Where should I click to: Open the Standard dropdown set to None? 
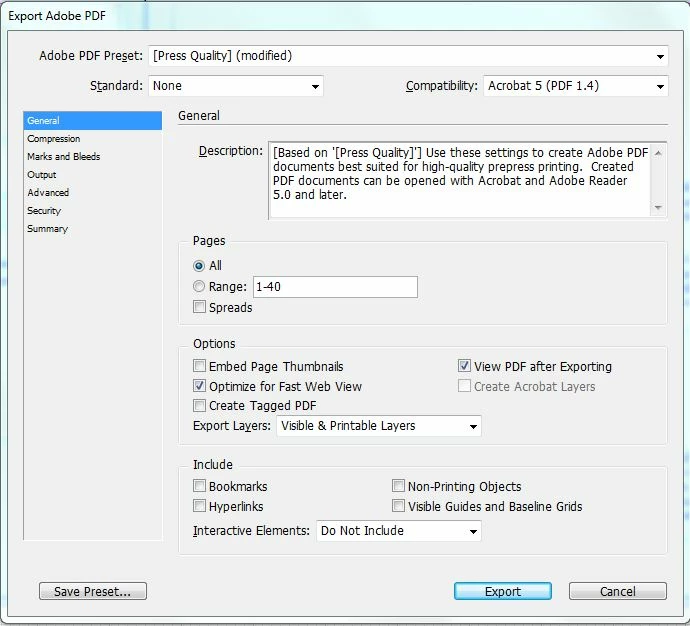tap(236, 86)
